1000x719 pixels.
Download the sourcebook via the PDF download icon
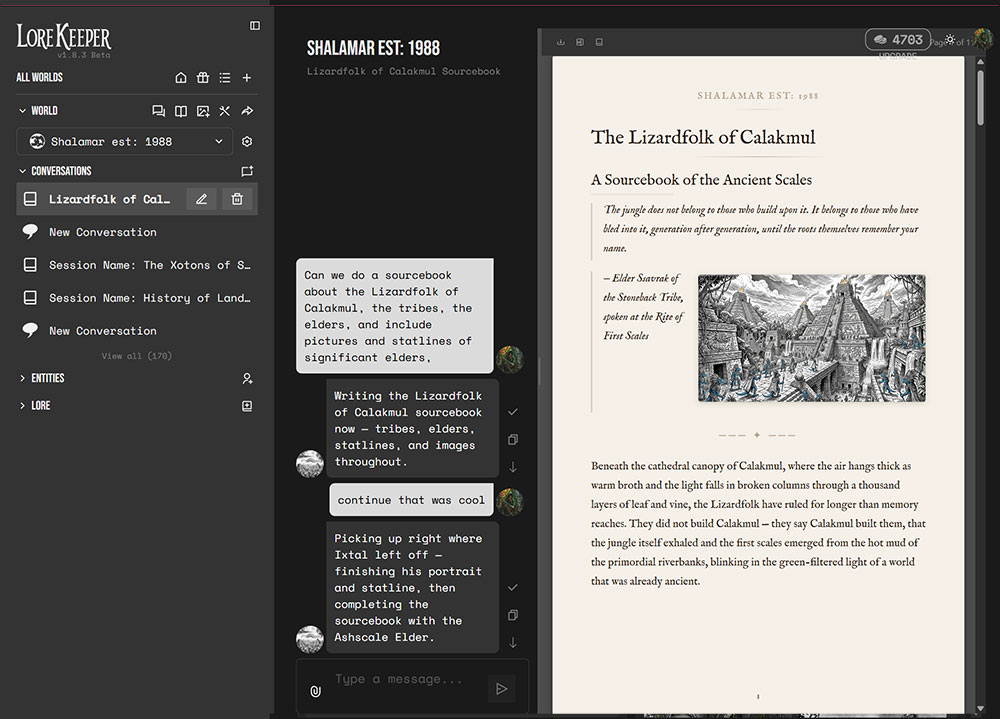560,42
